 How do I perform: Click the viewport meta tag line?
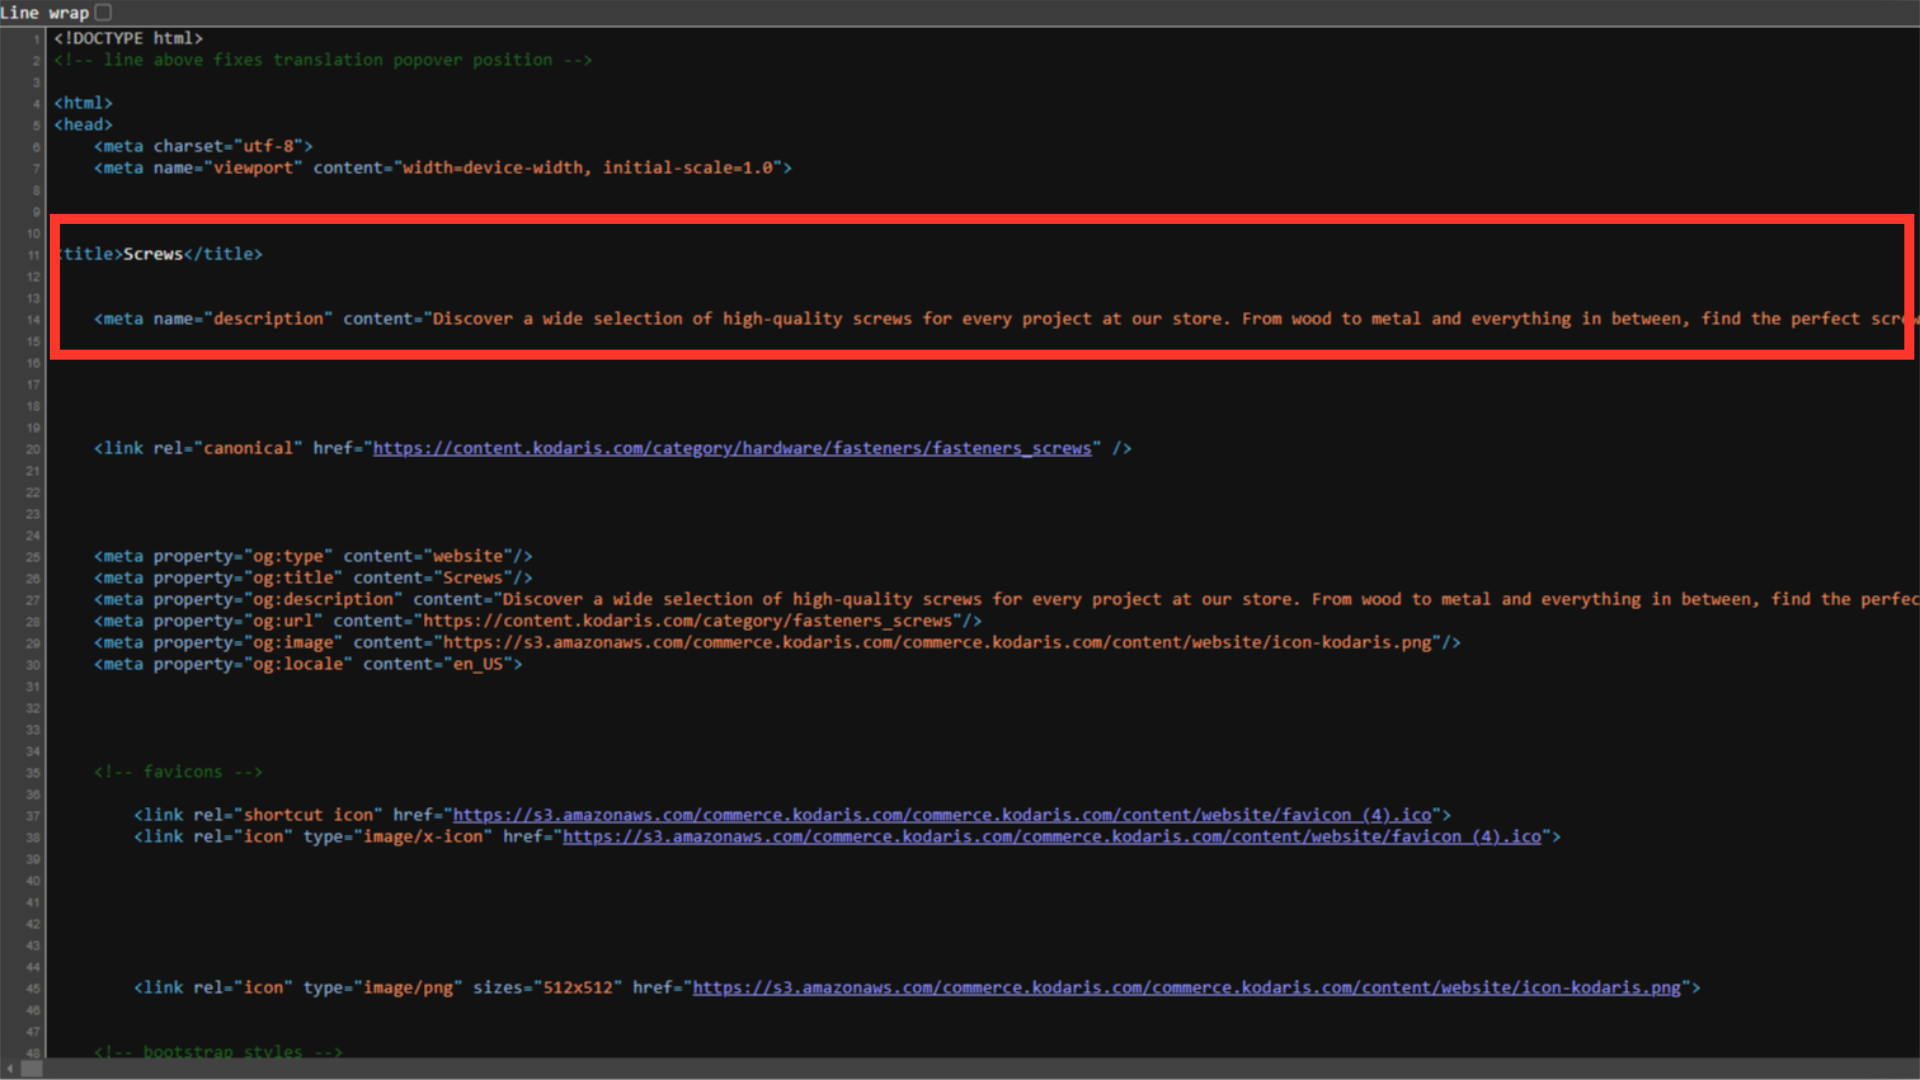pos(442,168)
